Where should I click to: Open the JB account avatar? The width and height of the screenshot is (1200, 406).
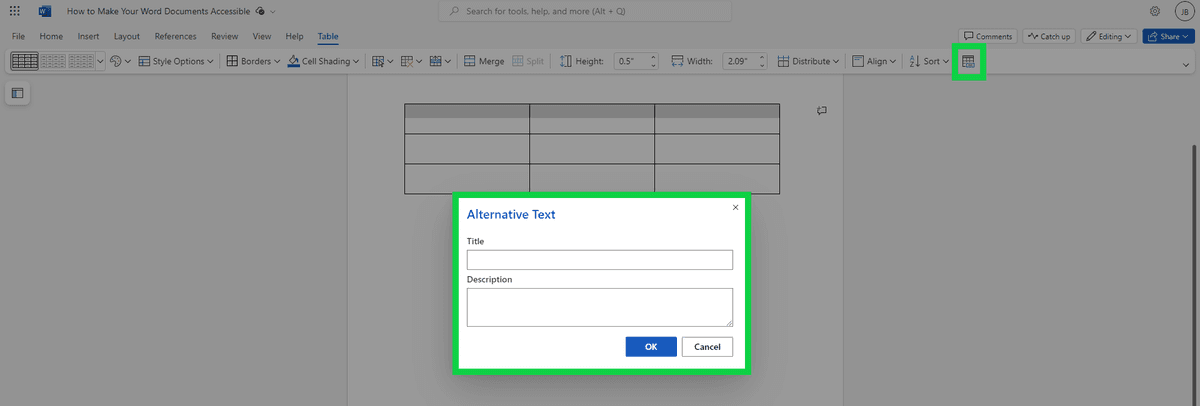point(1184,11)
